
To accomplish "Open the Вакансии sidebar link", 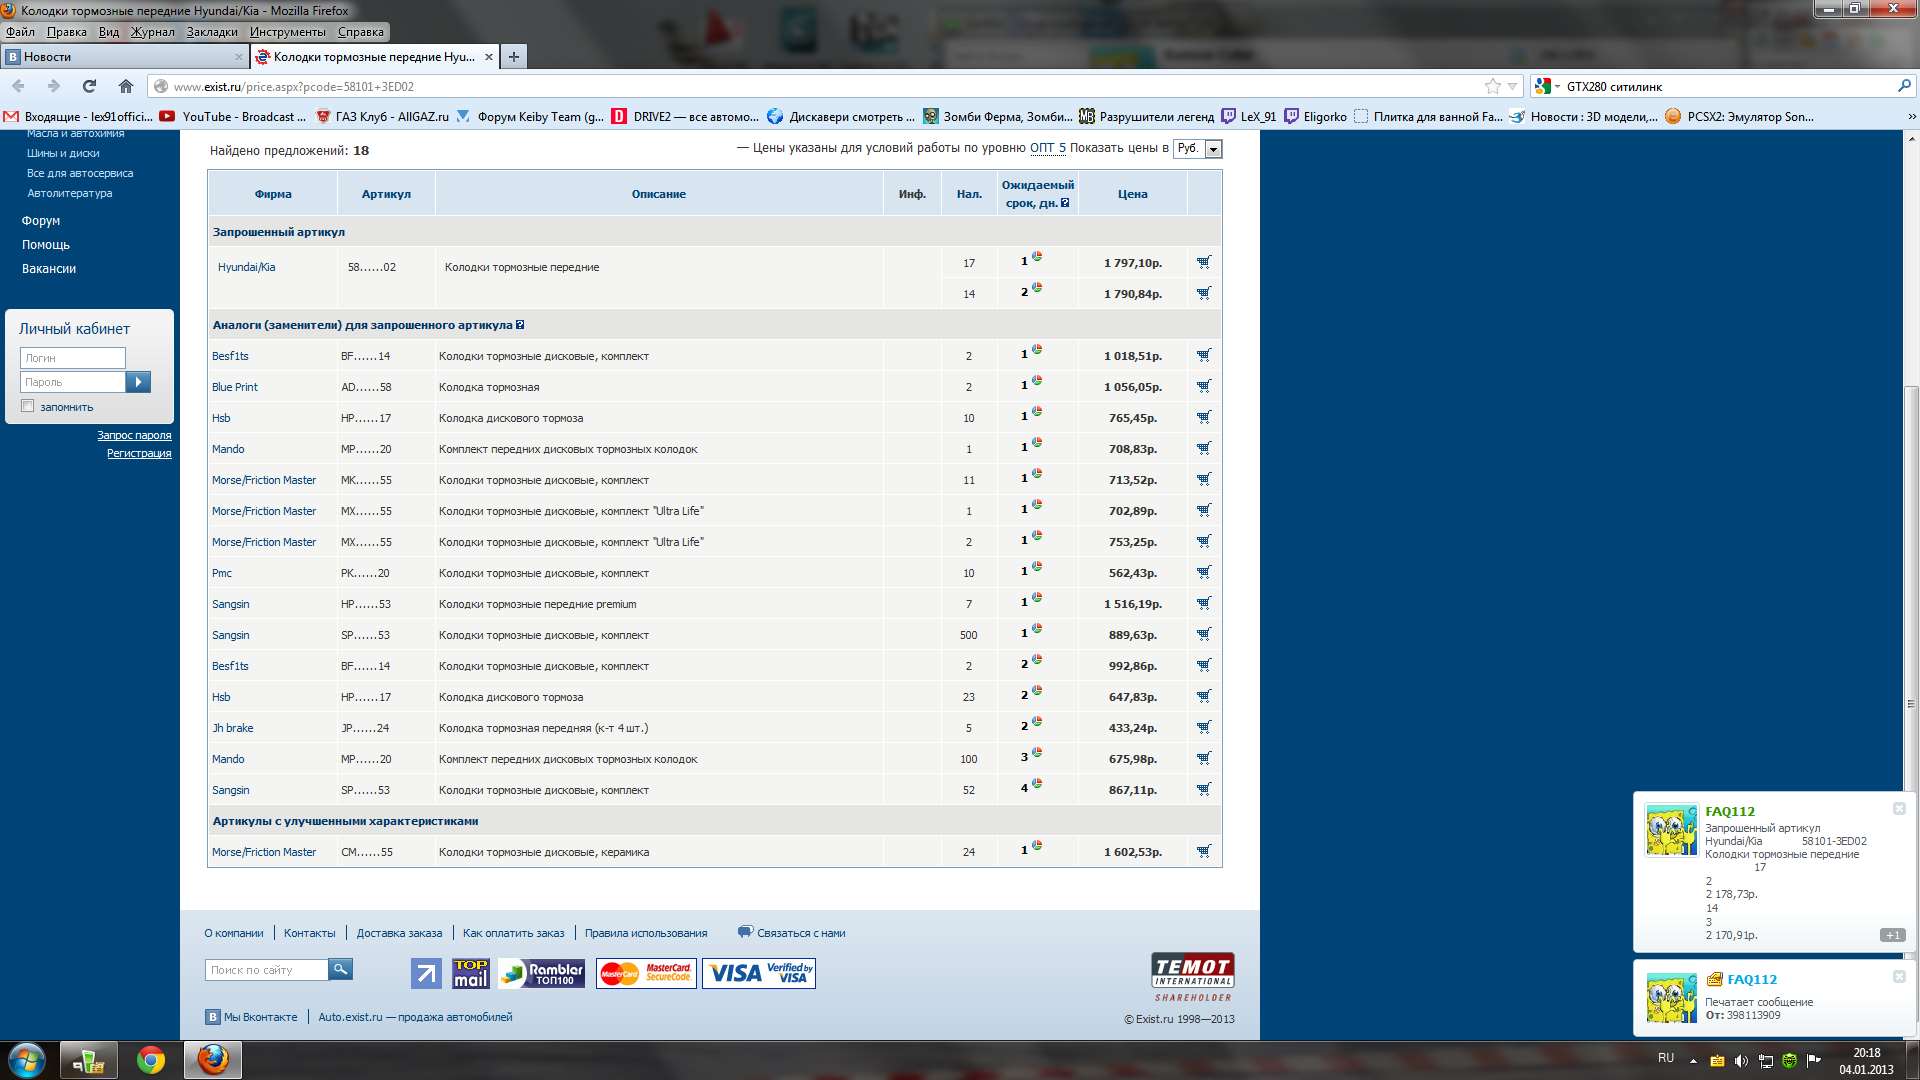I will [x=49, y=268].
